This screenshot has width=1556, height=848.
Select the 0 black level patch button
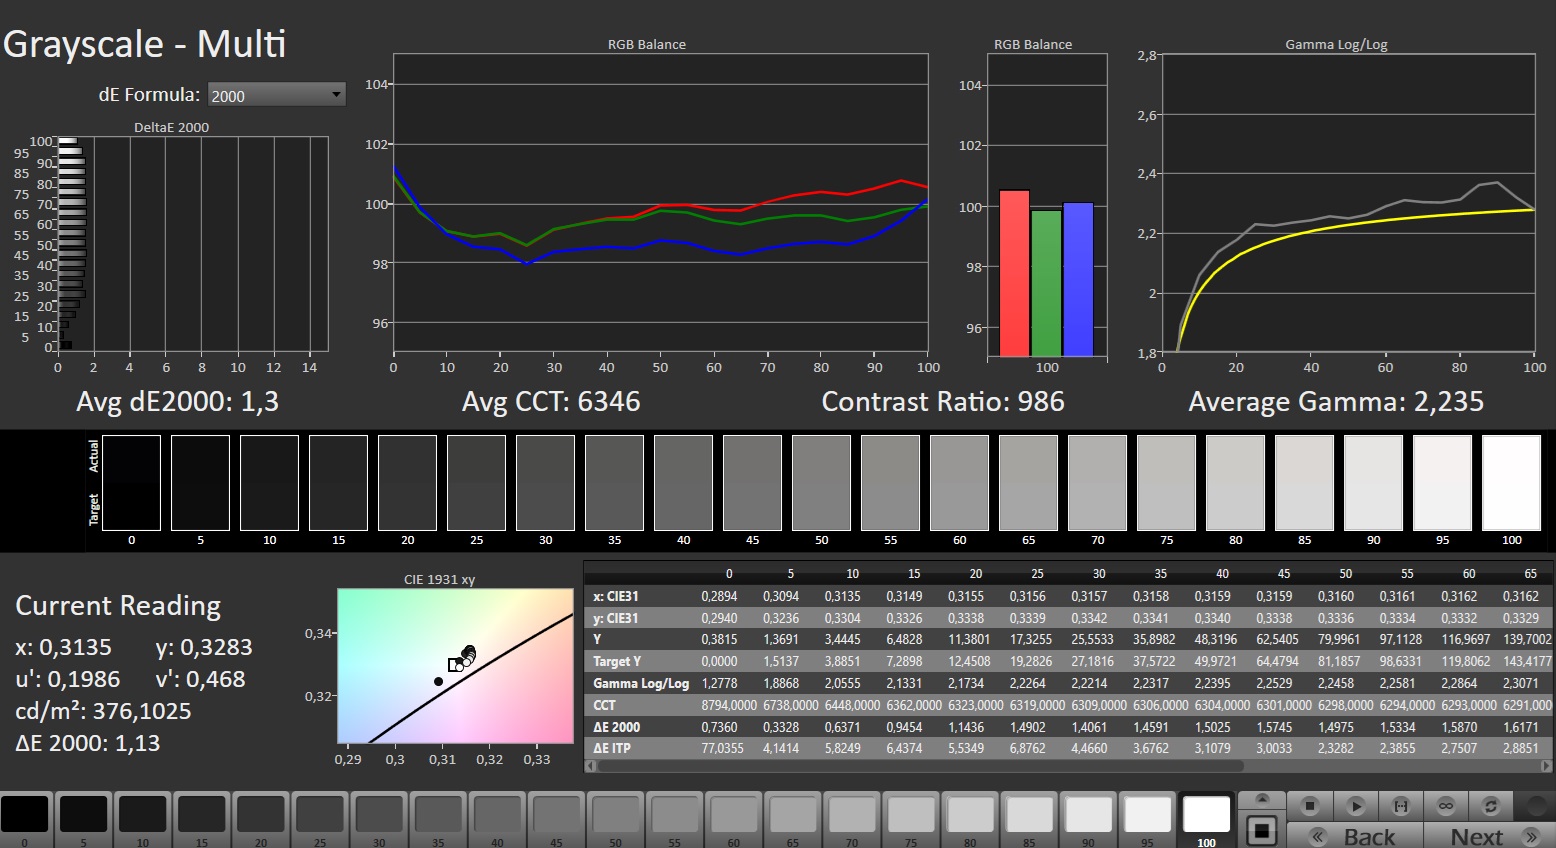pyautogui.click(x=25, y=815)
